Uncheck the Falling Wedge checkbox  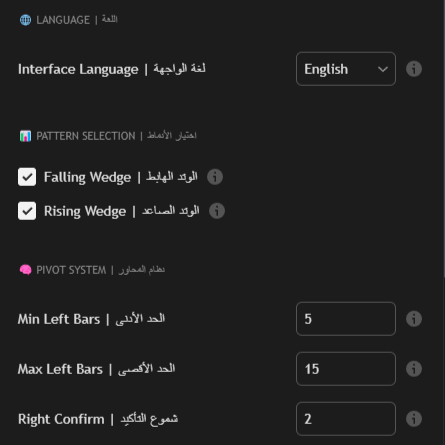click(x=27, y=177)
